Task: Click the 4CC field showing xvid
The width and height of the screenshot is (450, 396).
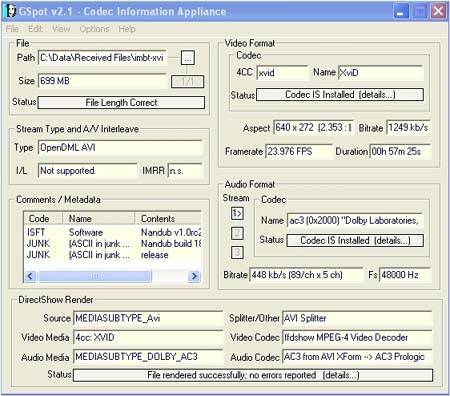Action: tap(282, 73)
